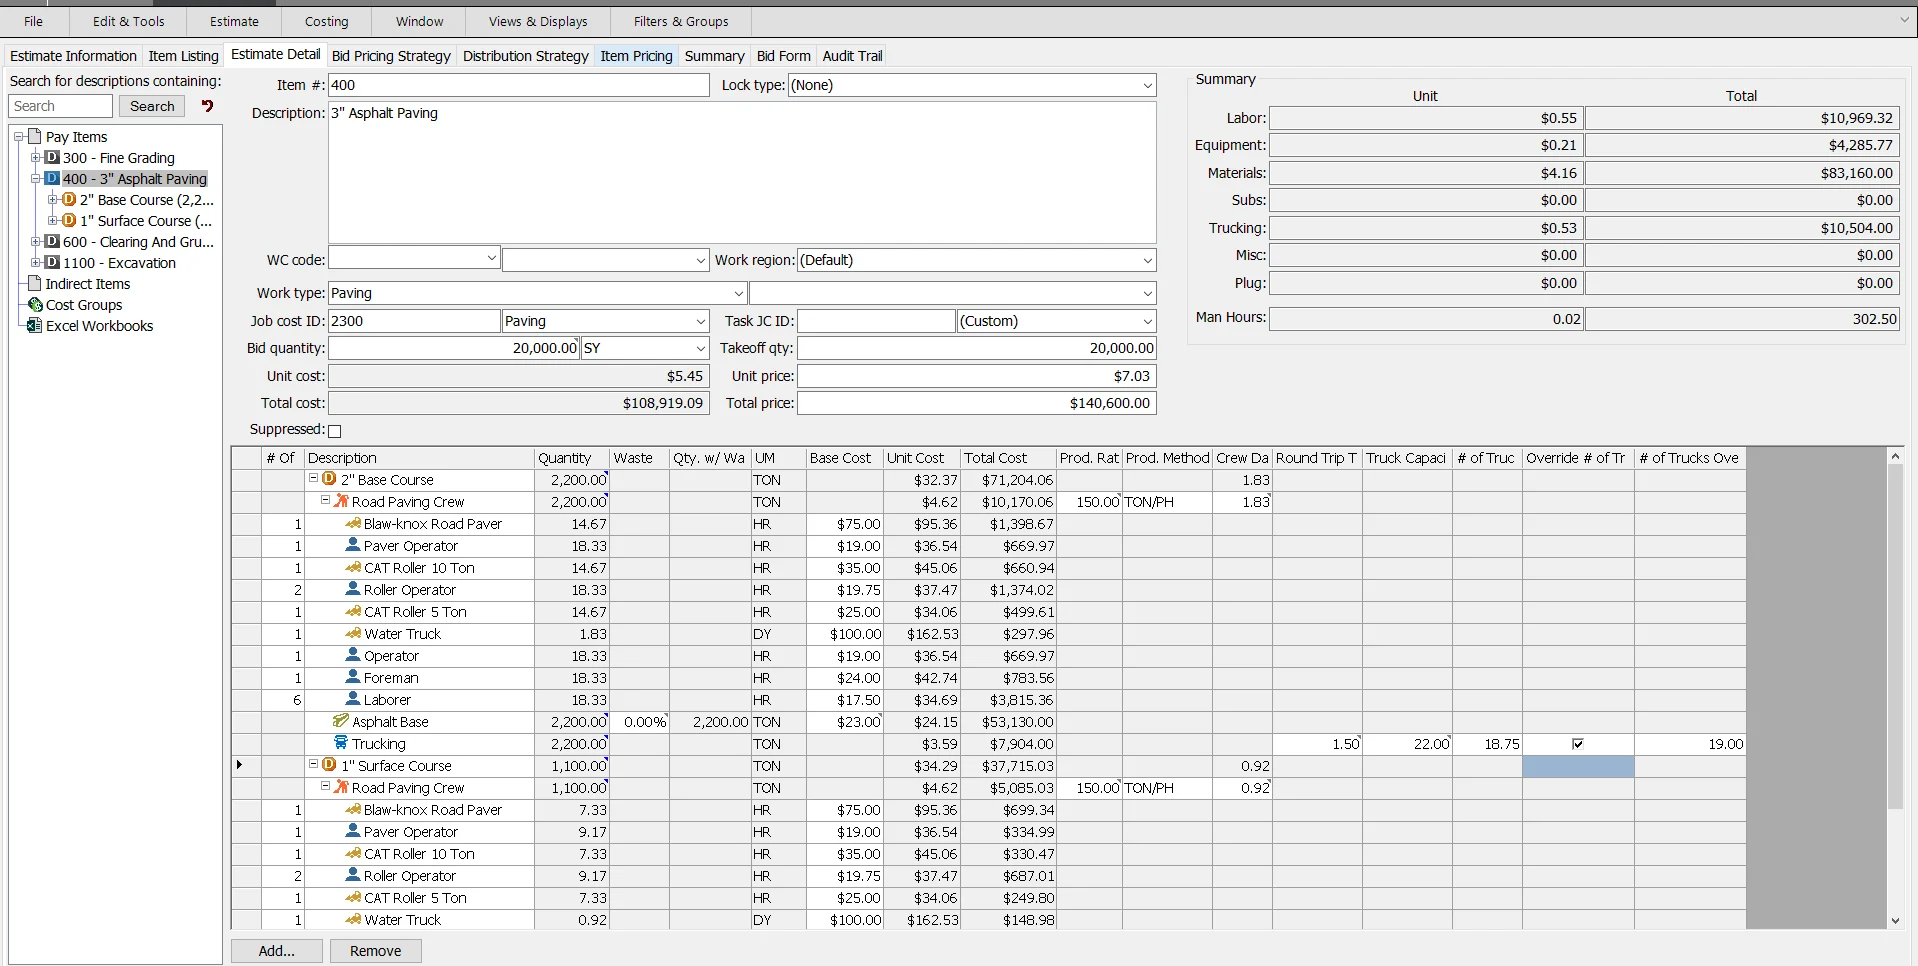Click the crew icon of first Road Paving Crew row
The height and width of the screenshot is (966, 1918).
pyautogui.click(x=341, y=501)
